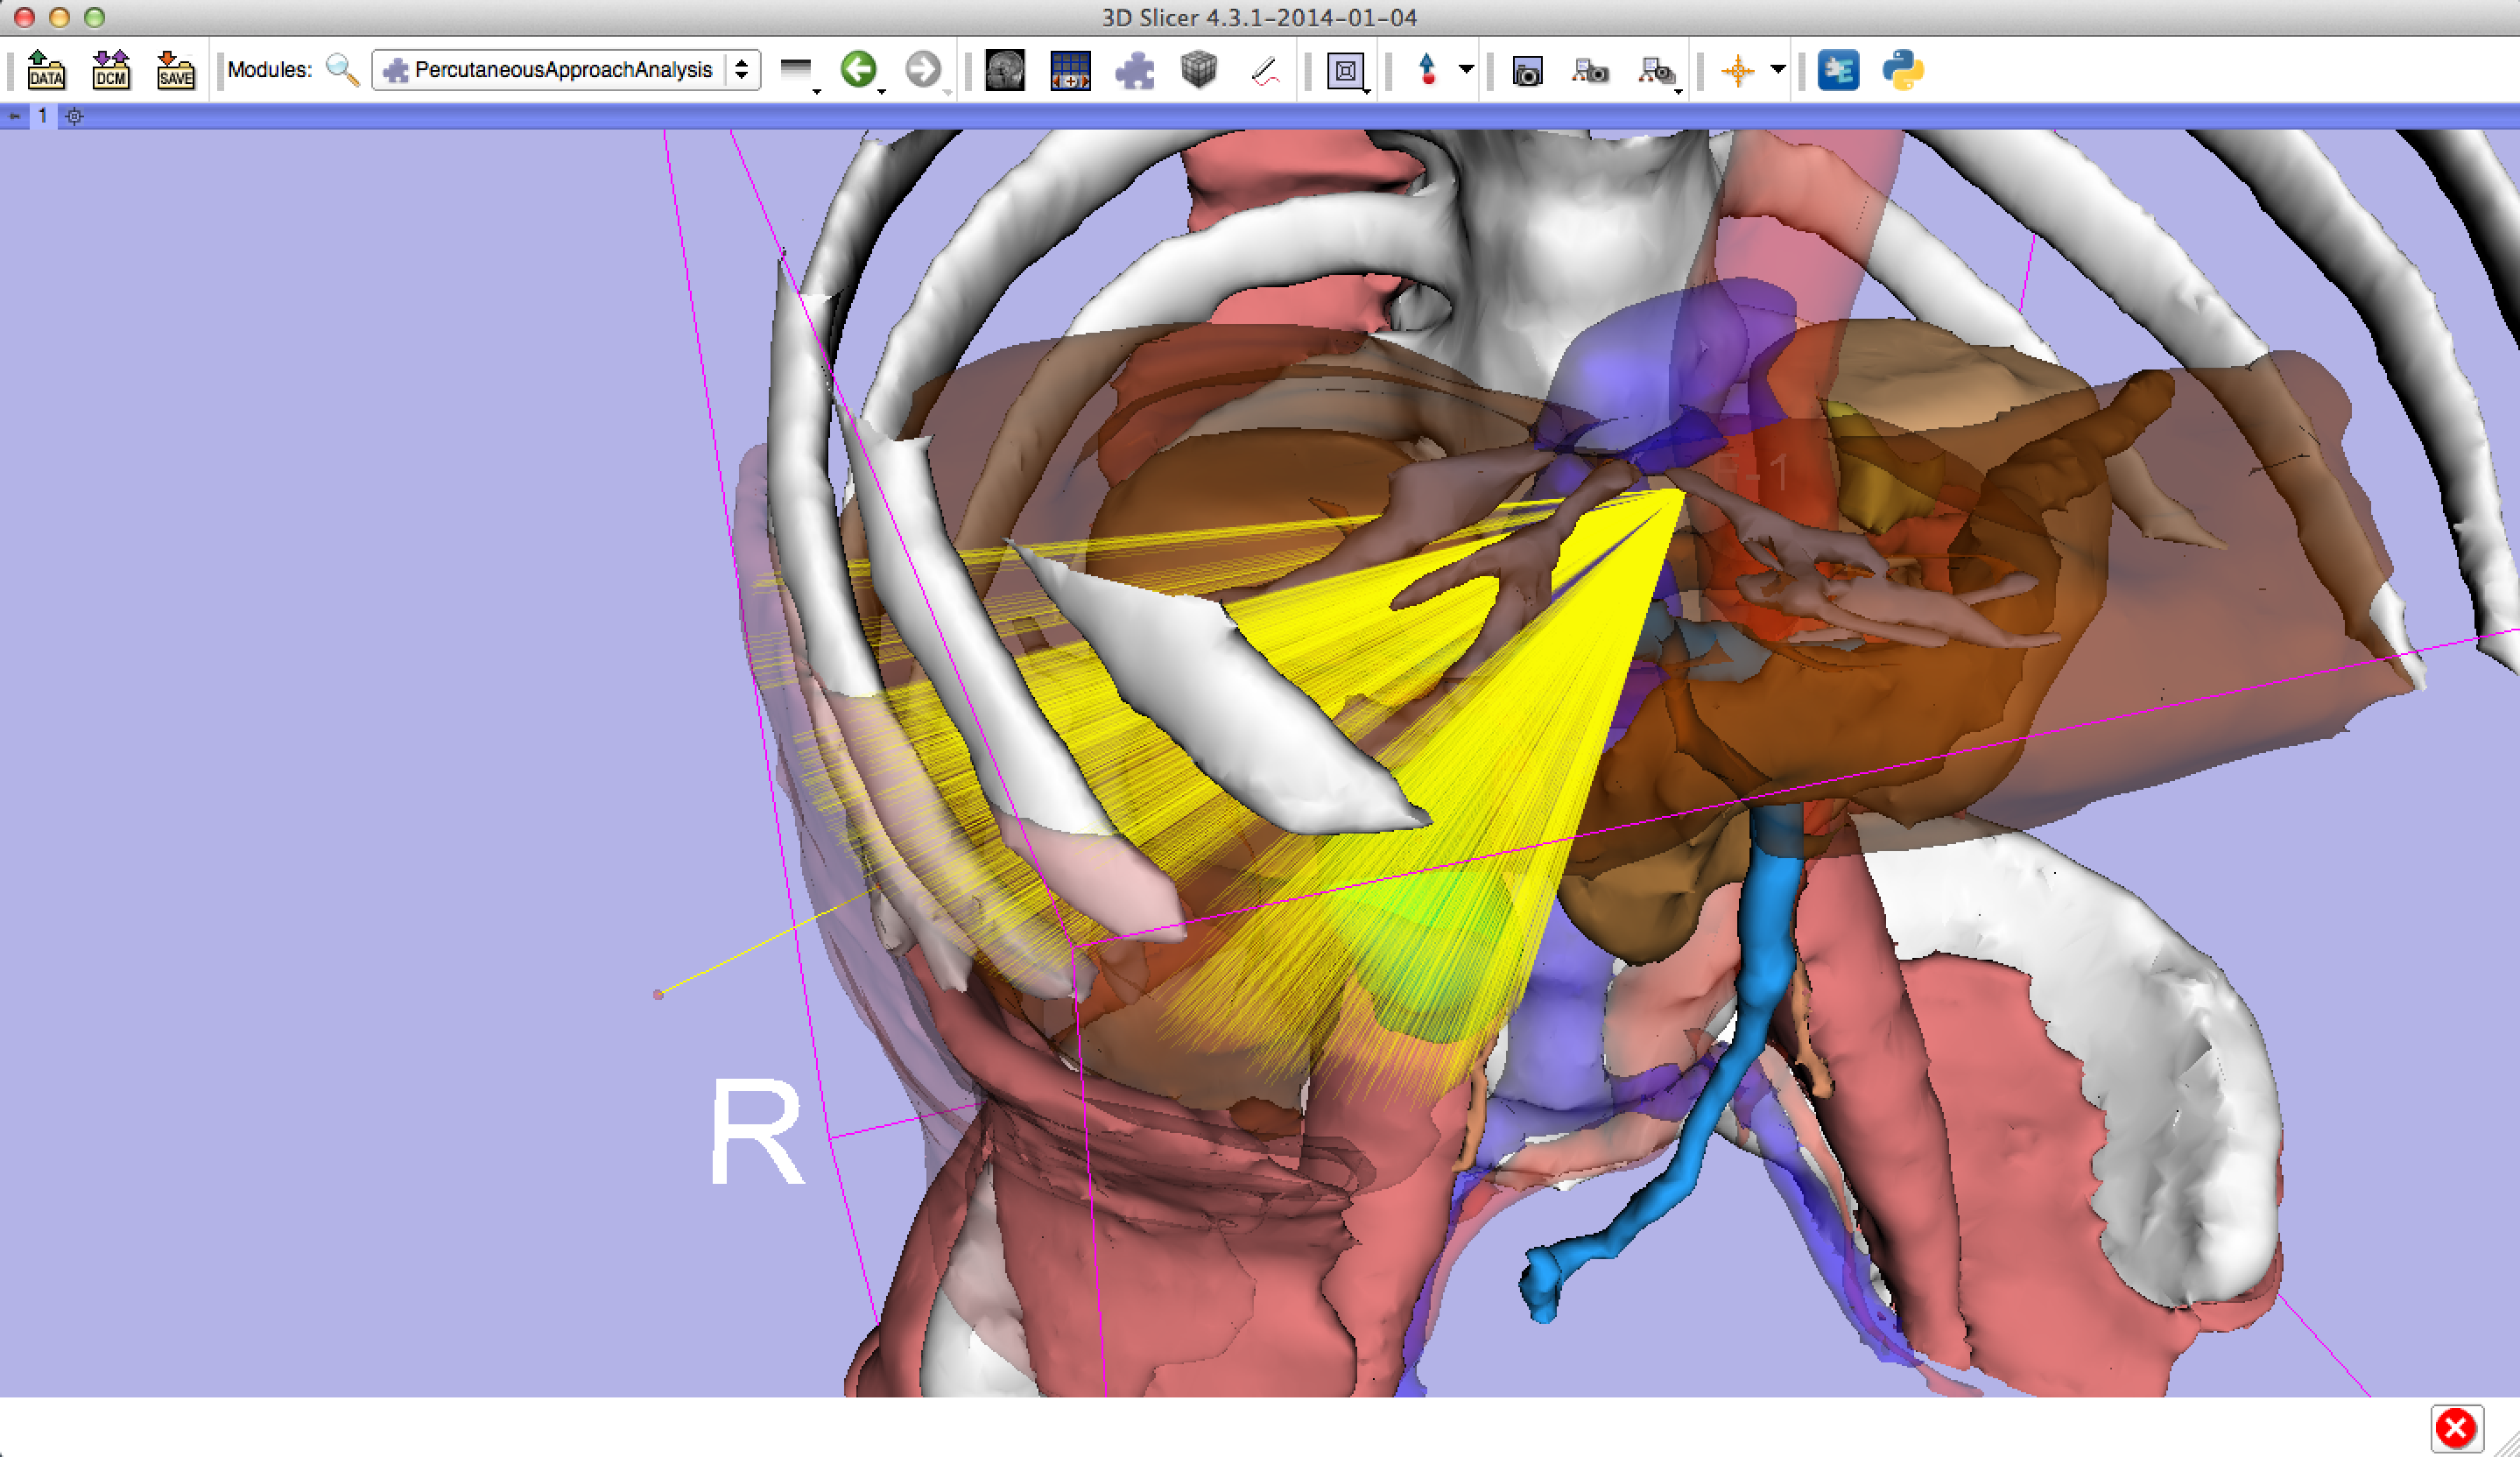Expand the layout selector dropdown
The width and height of the screenshot is (2520, 1457).
[x=1346, y=71]
